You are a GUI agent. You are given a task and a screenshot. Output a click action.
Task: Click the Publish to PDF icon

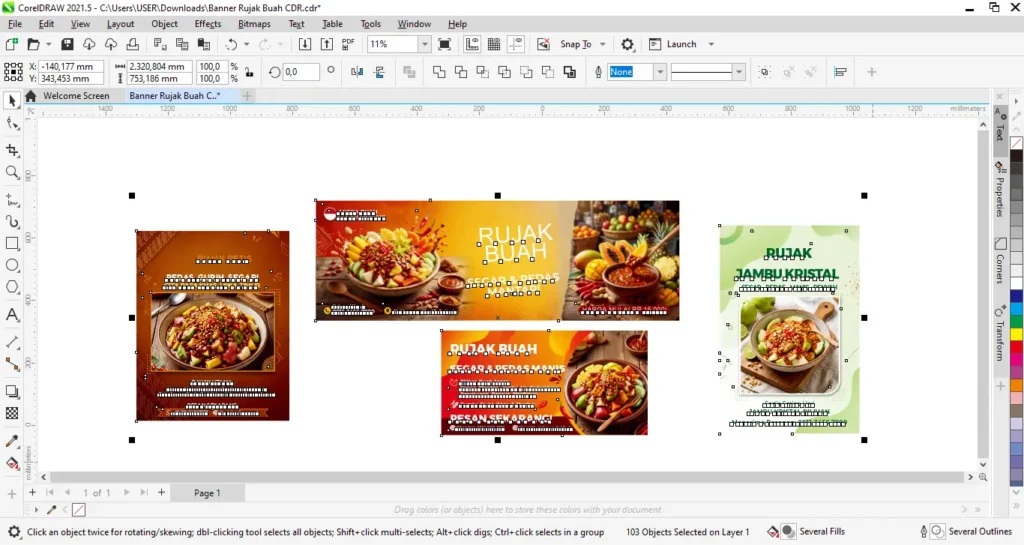coord(348,44)
